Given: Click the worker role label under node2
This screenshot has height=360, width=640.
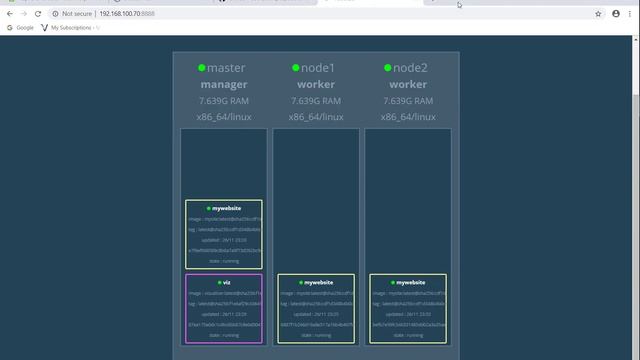Looking at the screenshot, I should (408, 84).
